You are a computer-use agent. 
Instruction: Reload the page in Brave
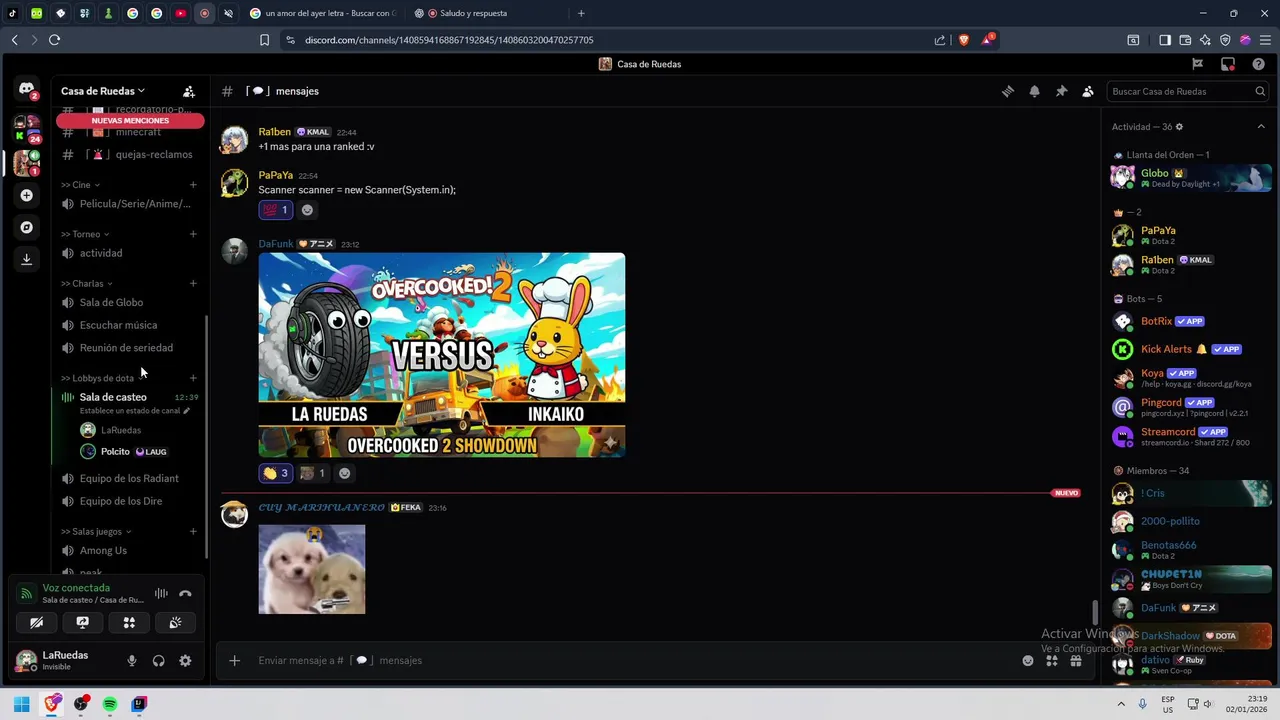pyautogui.click(x=54, y=40)
